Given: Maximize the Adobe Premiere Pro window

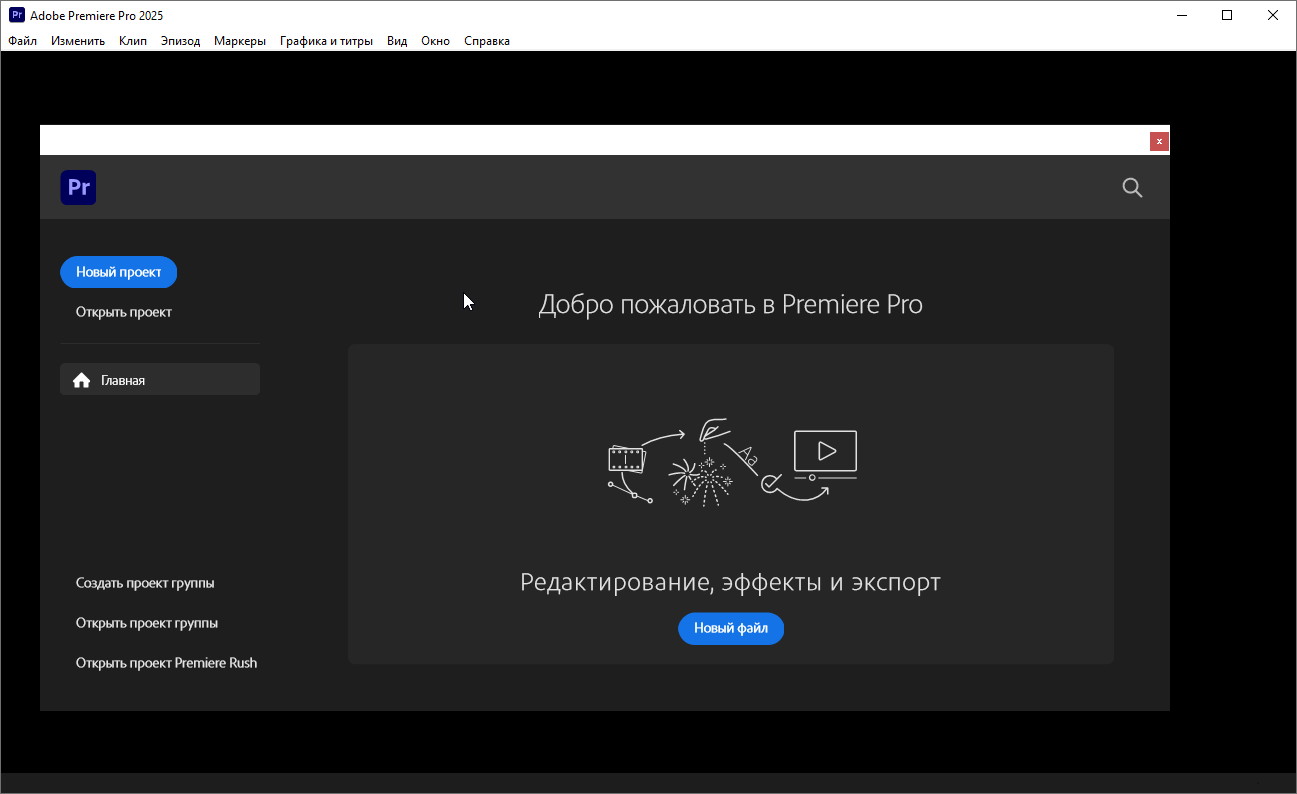Looking at the screenshot, I should [1227, 15].
